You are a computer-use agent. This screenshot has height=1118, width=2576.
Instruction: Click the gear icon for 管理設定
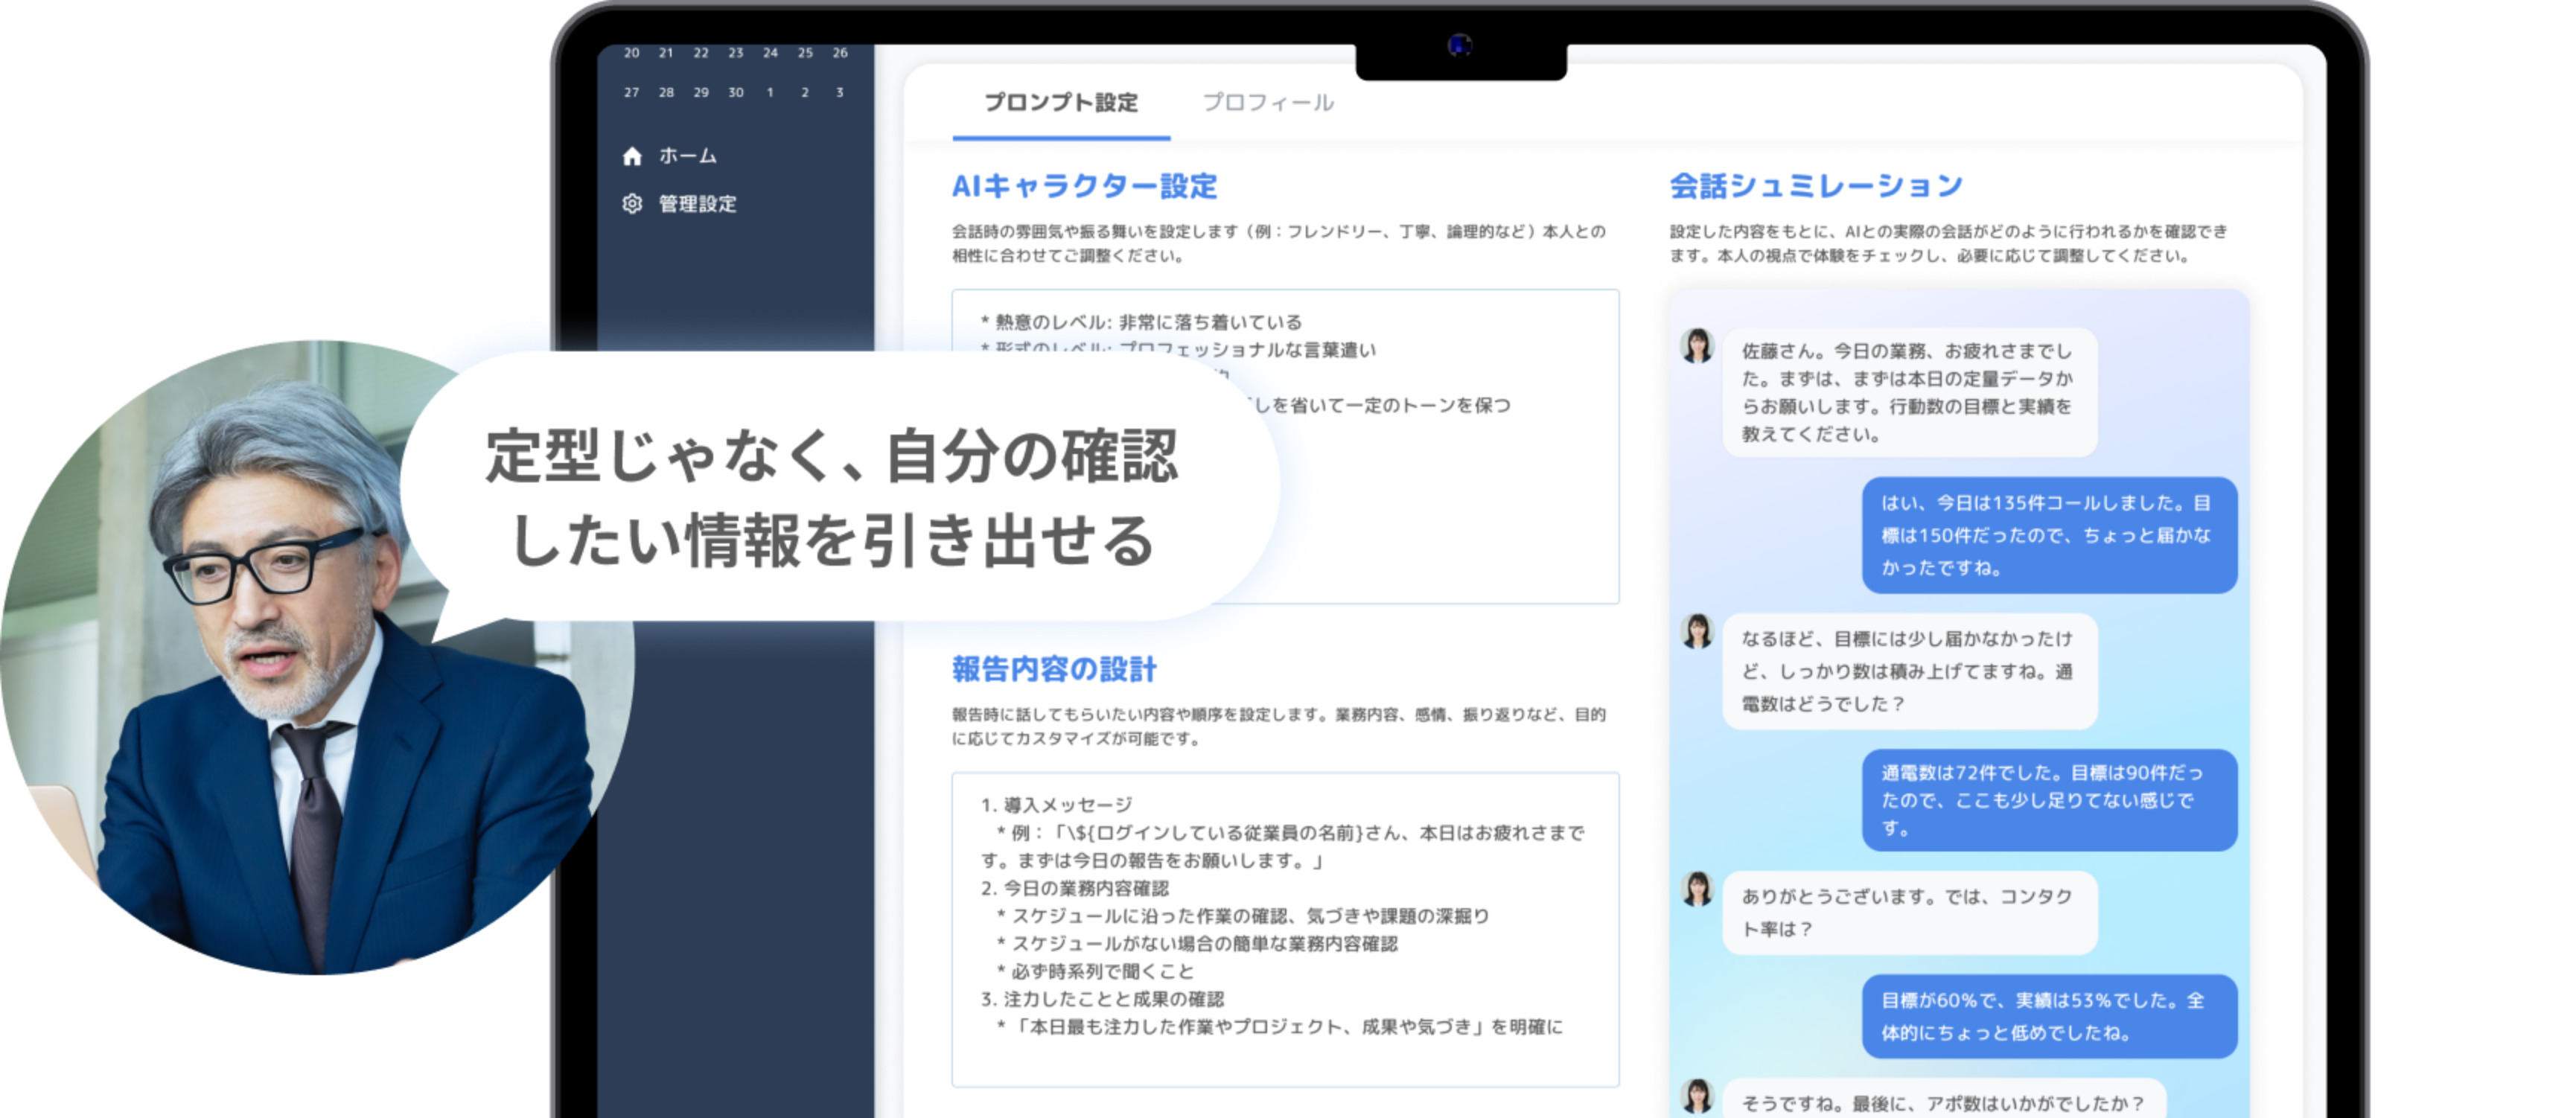click(x=632, y=204)
